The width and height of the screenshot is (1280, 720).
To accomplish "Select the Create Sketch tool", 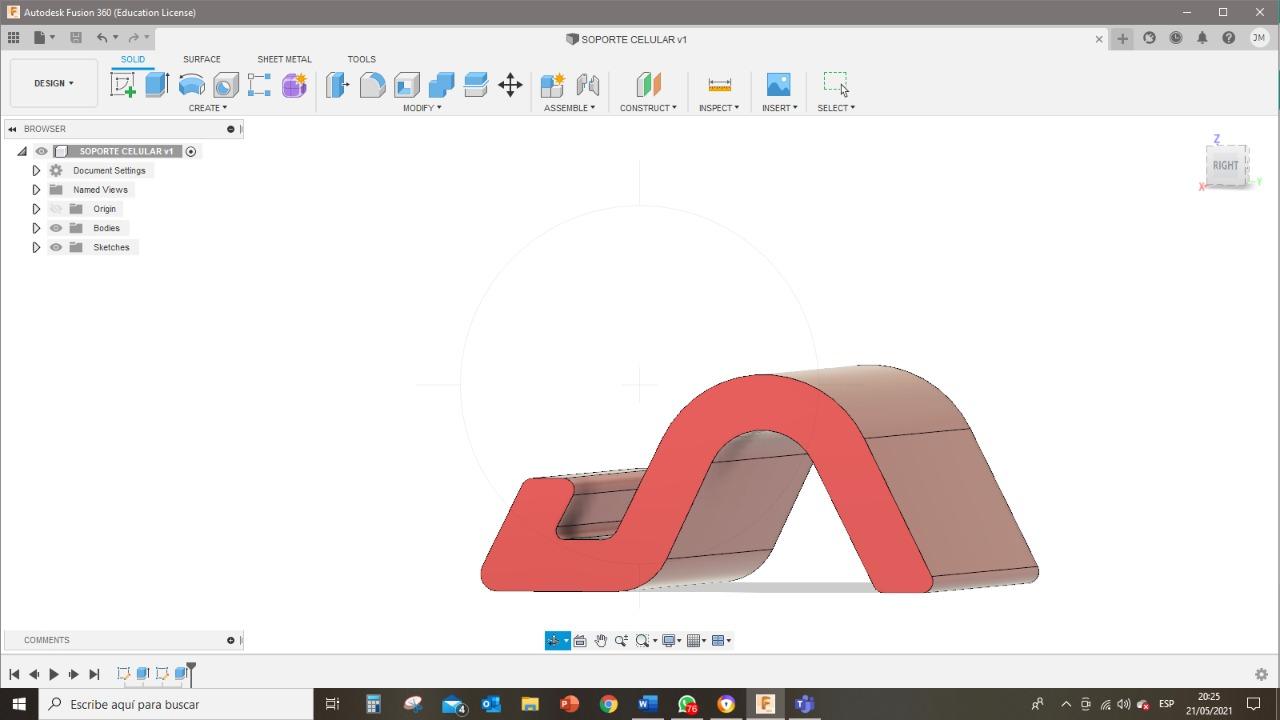I will [x=123, y=85].
